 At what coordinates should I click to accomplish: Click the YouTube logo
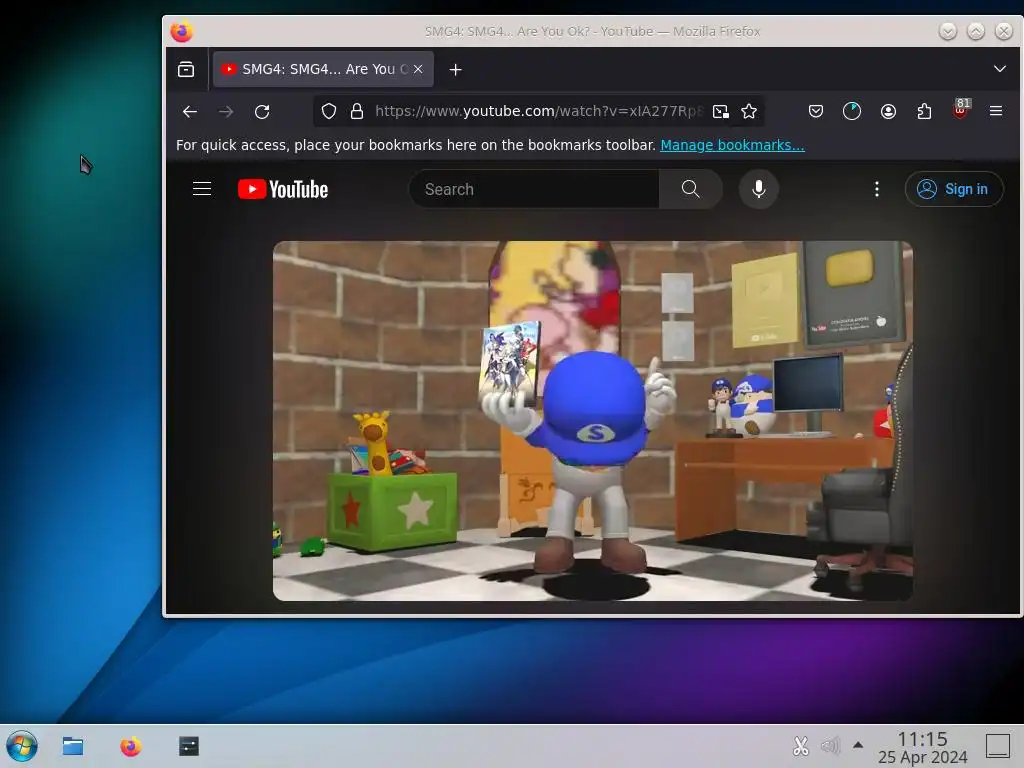283,189
